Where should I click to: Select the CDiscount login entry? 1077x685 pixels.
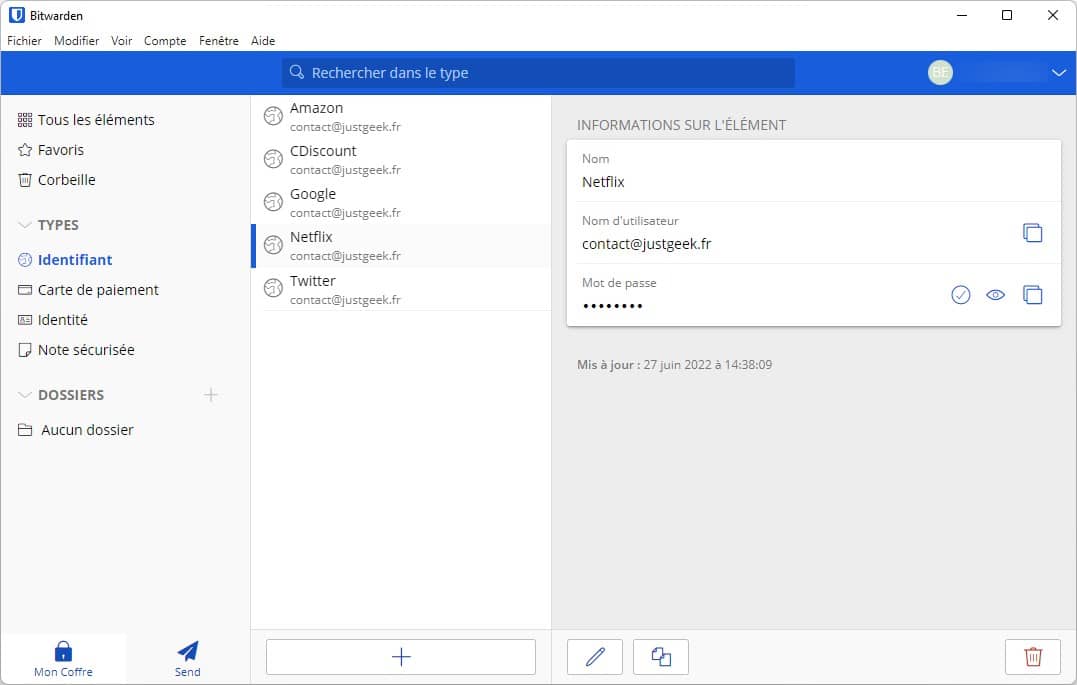point(401,159)
